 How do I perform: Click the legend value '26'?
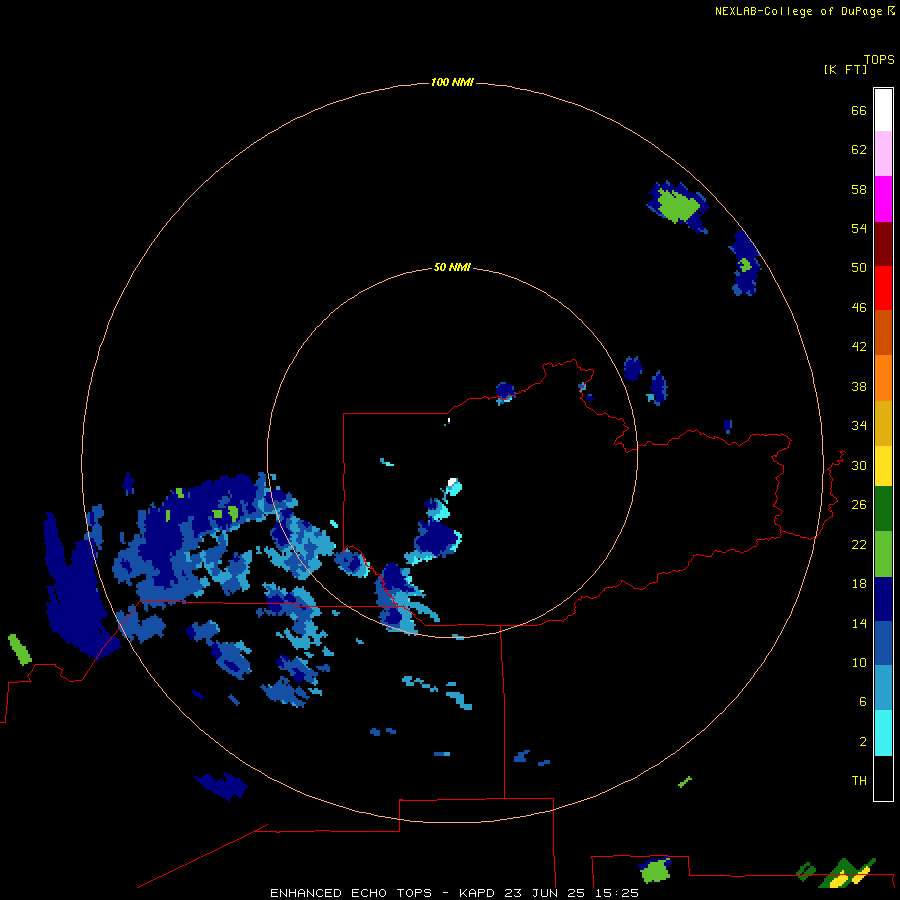click(859, 505)
